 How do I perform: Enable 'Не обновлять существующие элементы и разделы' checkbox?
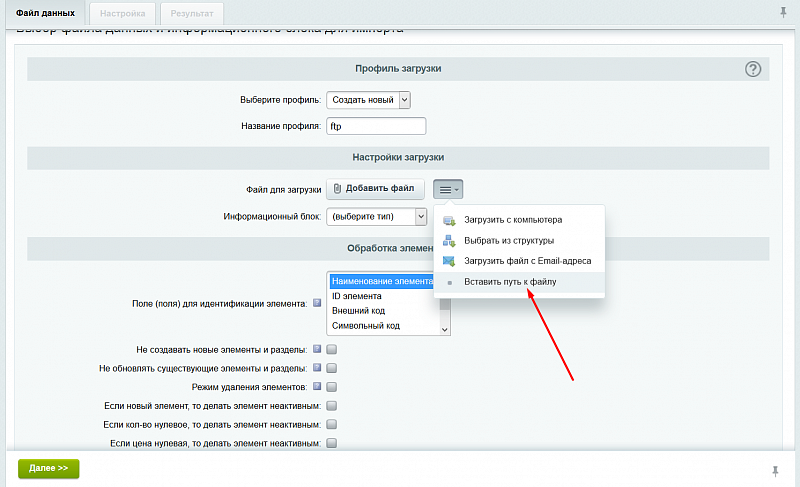coord(332,368)
